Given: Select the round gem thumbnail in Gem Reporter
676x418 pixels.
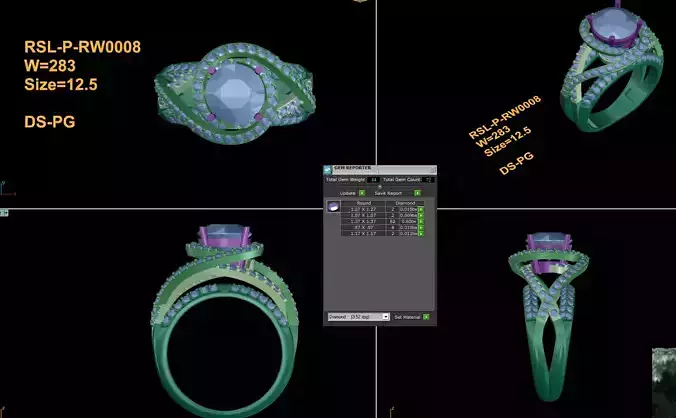Looking at the screenshot, I should (333, 206).
